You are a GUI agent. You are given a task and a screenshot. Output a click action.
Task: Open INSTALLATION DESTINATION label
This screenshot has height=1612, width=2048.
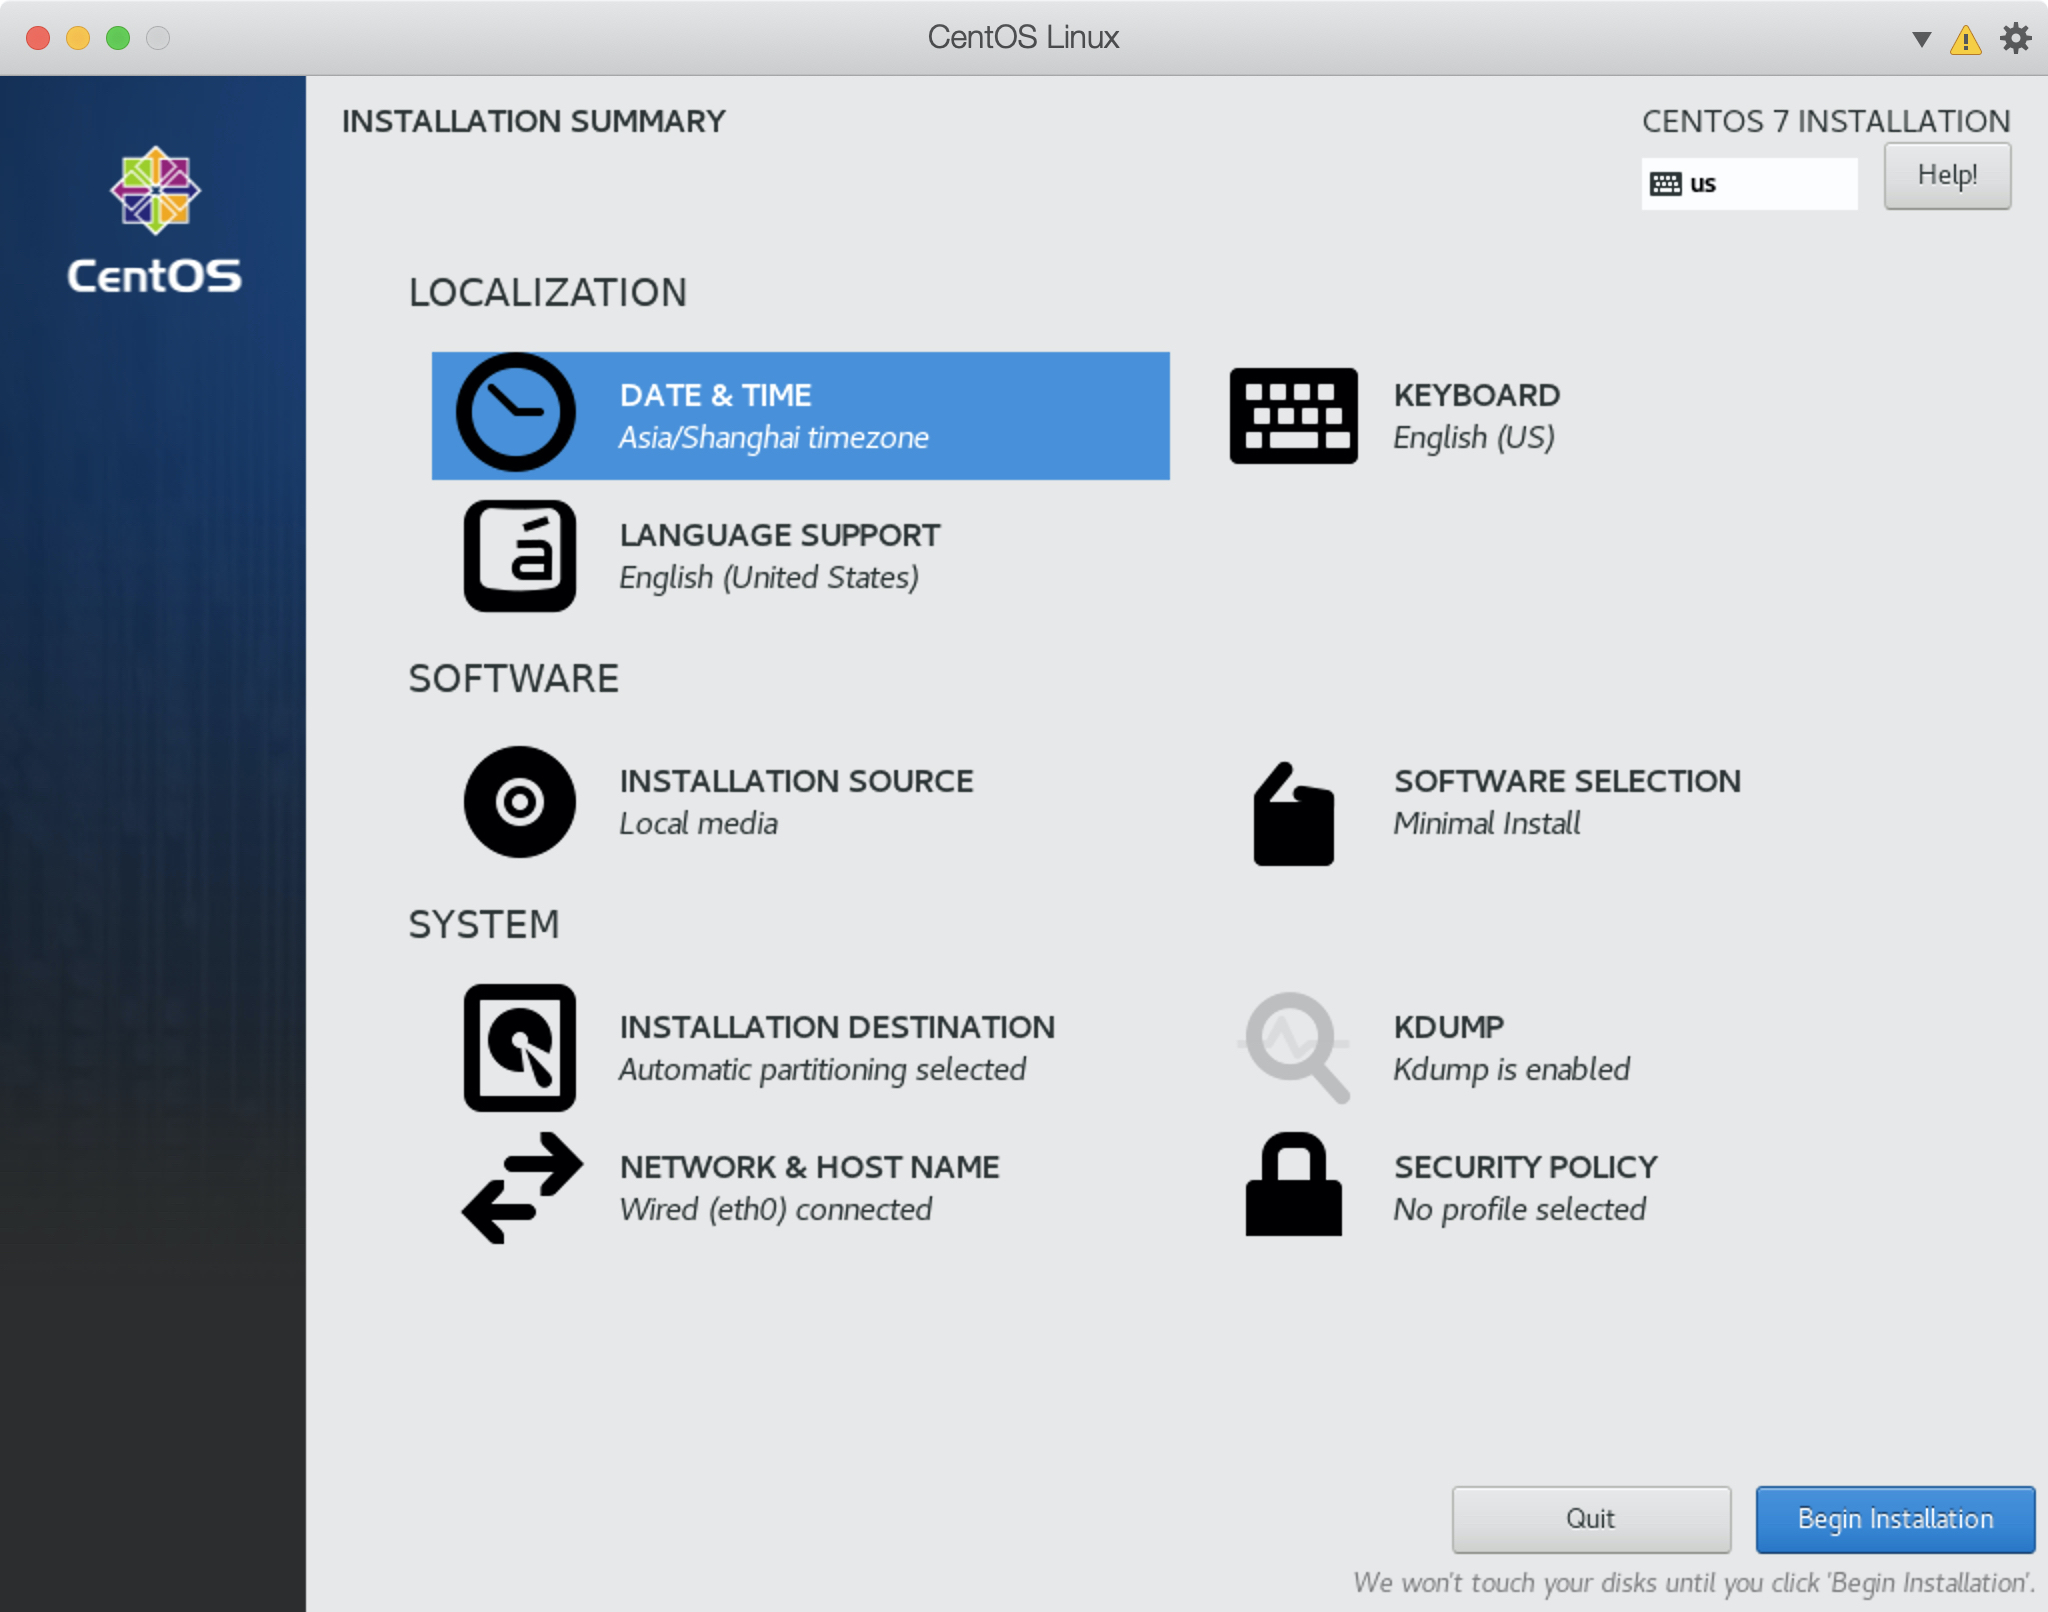pos(837,1027)
